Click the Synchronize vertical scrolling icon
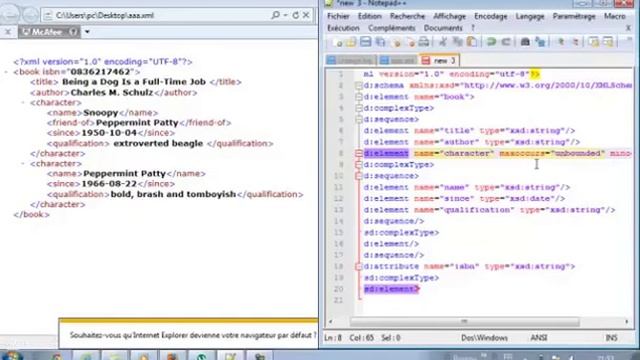This screenshot has height=360, width=640. coord(594,42)
